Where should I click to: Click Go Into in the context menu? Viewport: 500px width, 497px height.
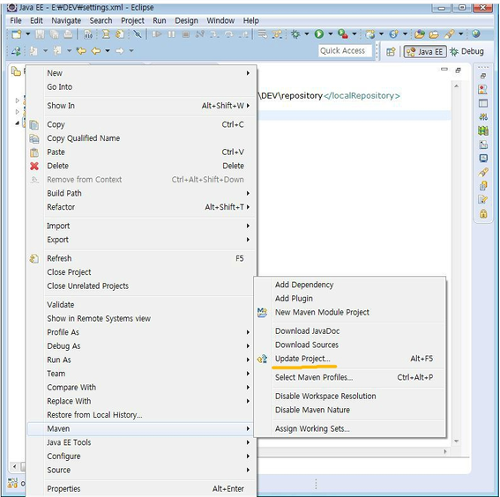click(x=141, y=87)
